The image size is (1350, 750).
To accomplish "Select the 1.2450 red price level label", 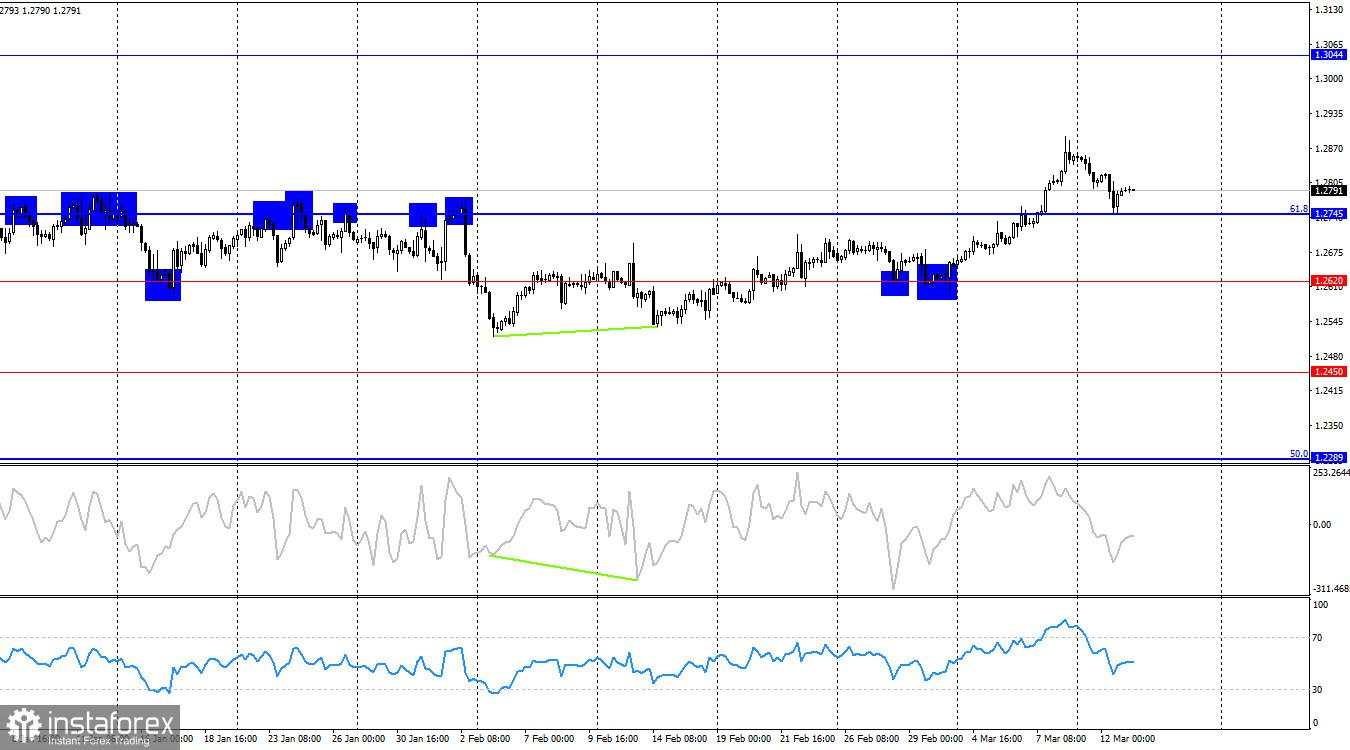I will coord(1328,372).
